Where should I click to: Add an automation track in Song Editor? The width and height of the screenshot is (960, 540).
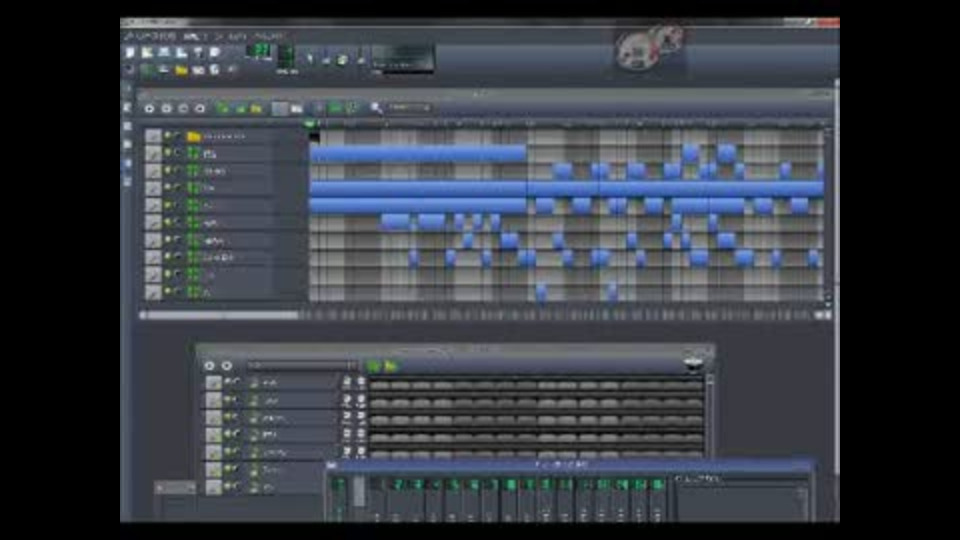click(x=257, y=109)
